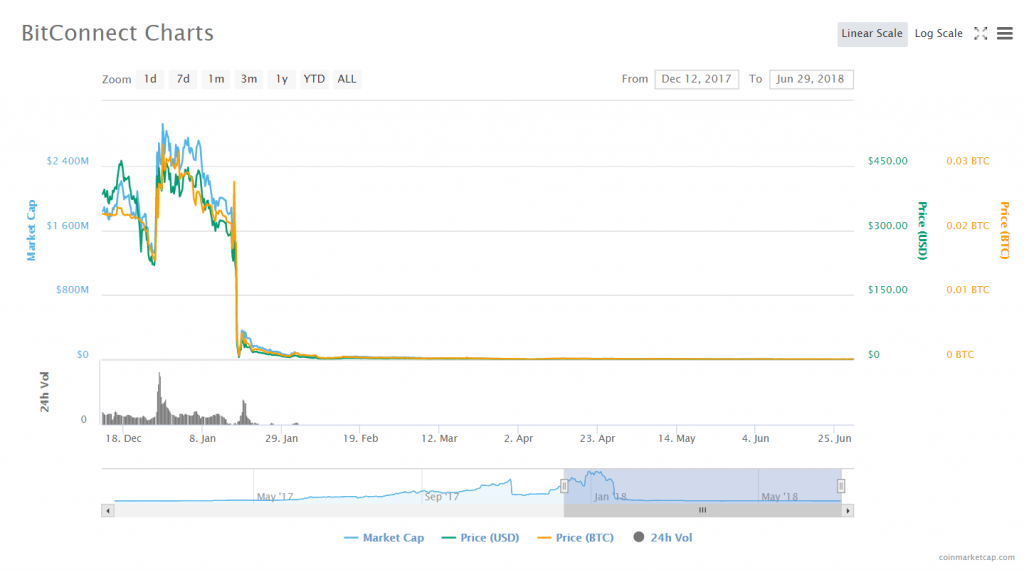Switch to Log Scale
The image size is (1024, 570).
pos(938,34)
